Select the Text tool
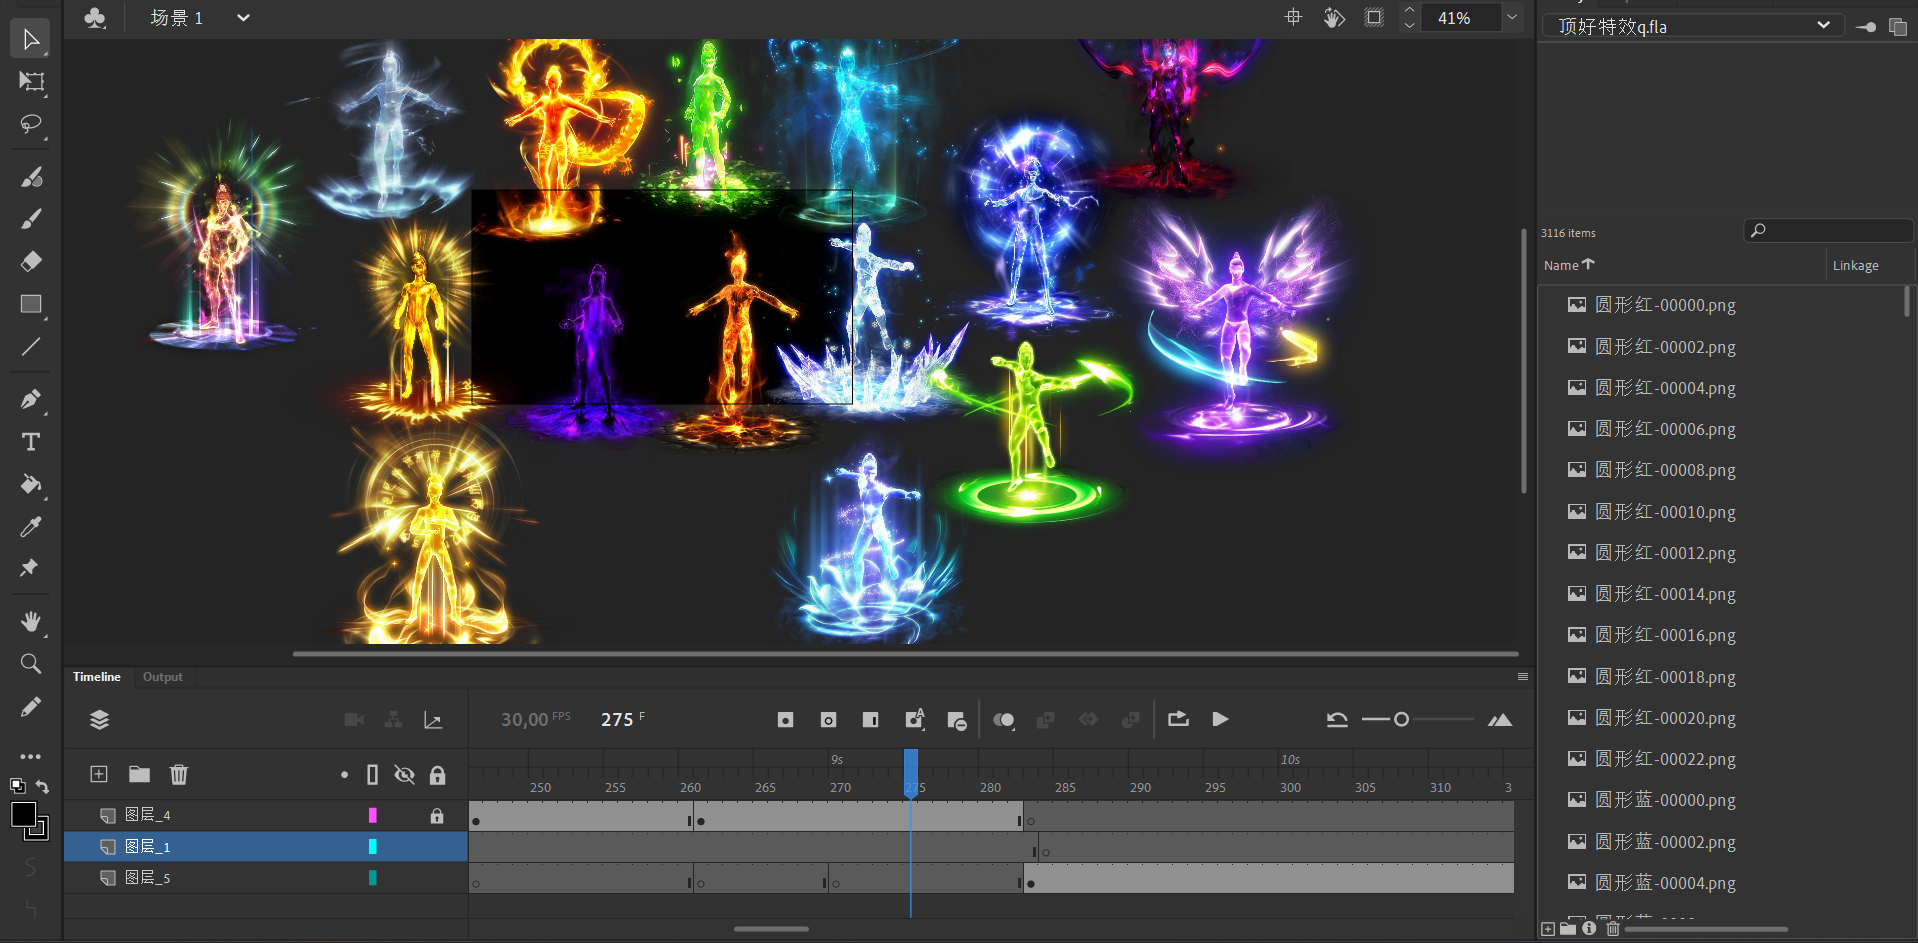 31,442
